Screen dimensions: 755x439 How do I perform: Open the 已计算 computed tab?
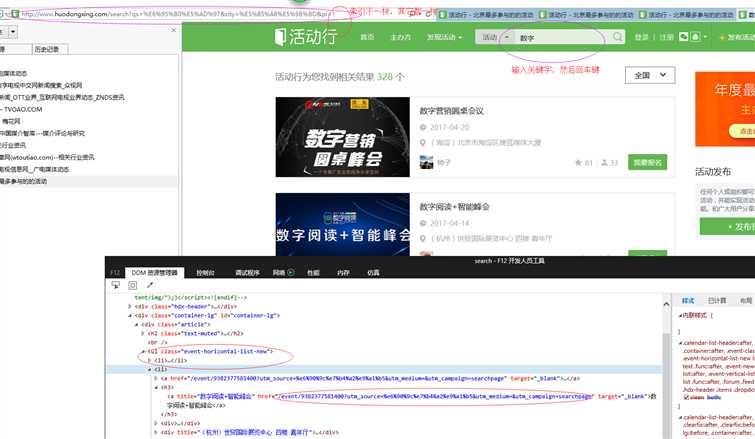(717, 300)
